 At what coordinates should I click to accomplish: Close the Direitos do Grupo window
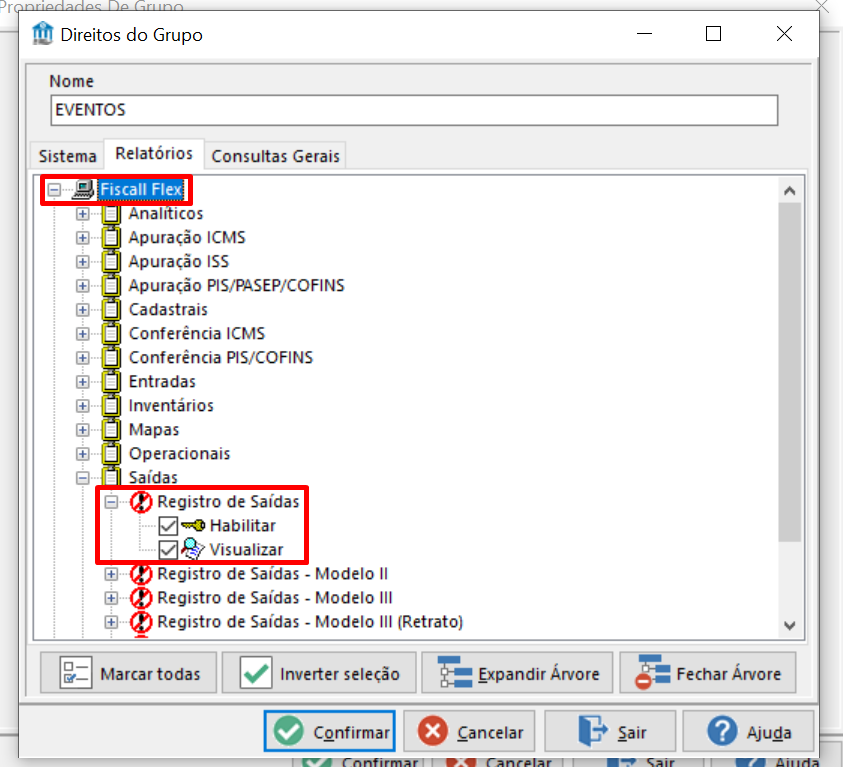(784, 34)
